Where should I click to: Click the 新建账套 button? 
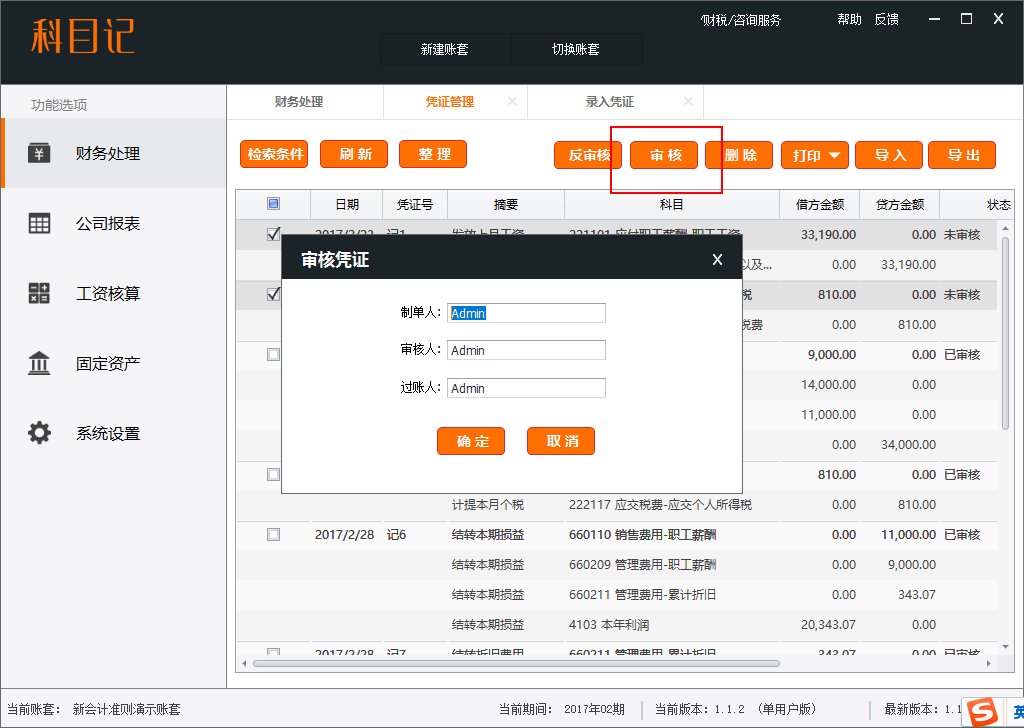tap(445, 49)
